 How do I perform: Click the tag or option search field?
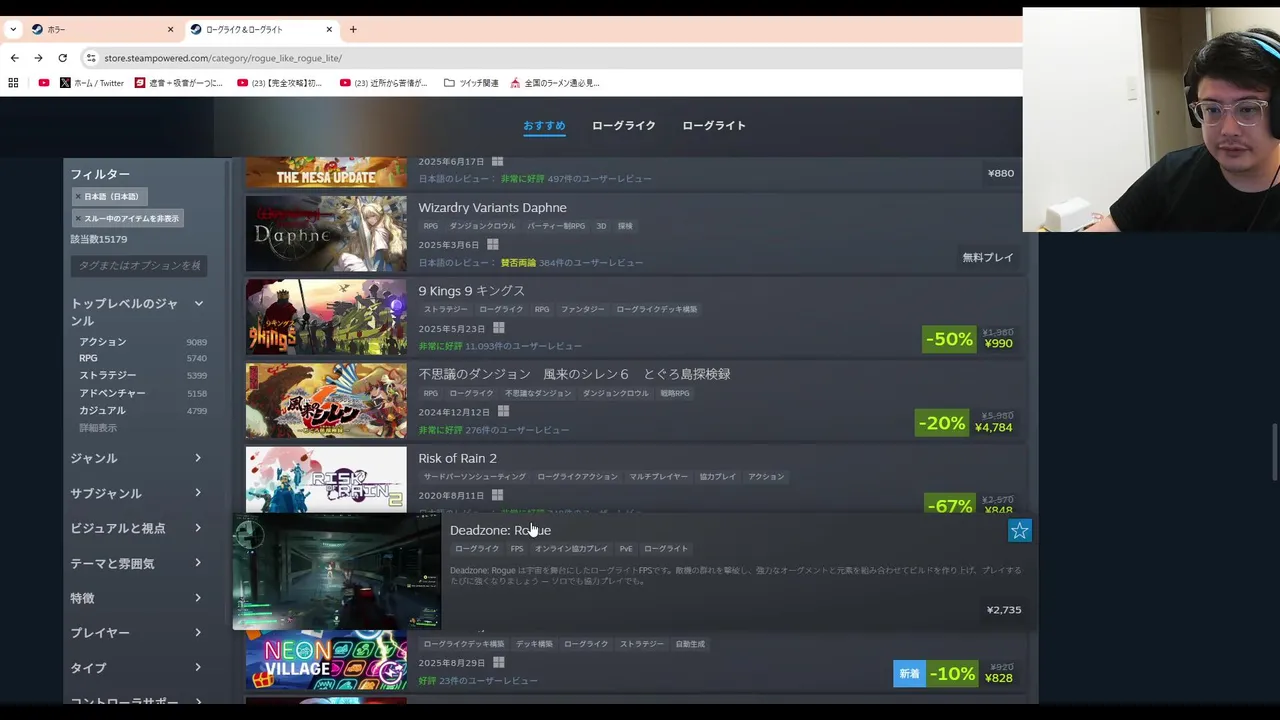pos(139,265)
